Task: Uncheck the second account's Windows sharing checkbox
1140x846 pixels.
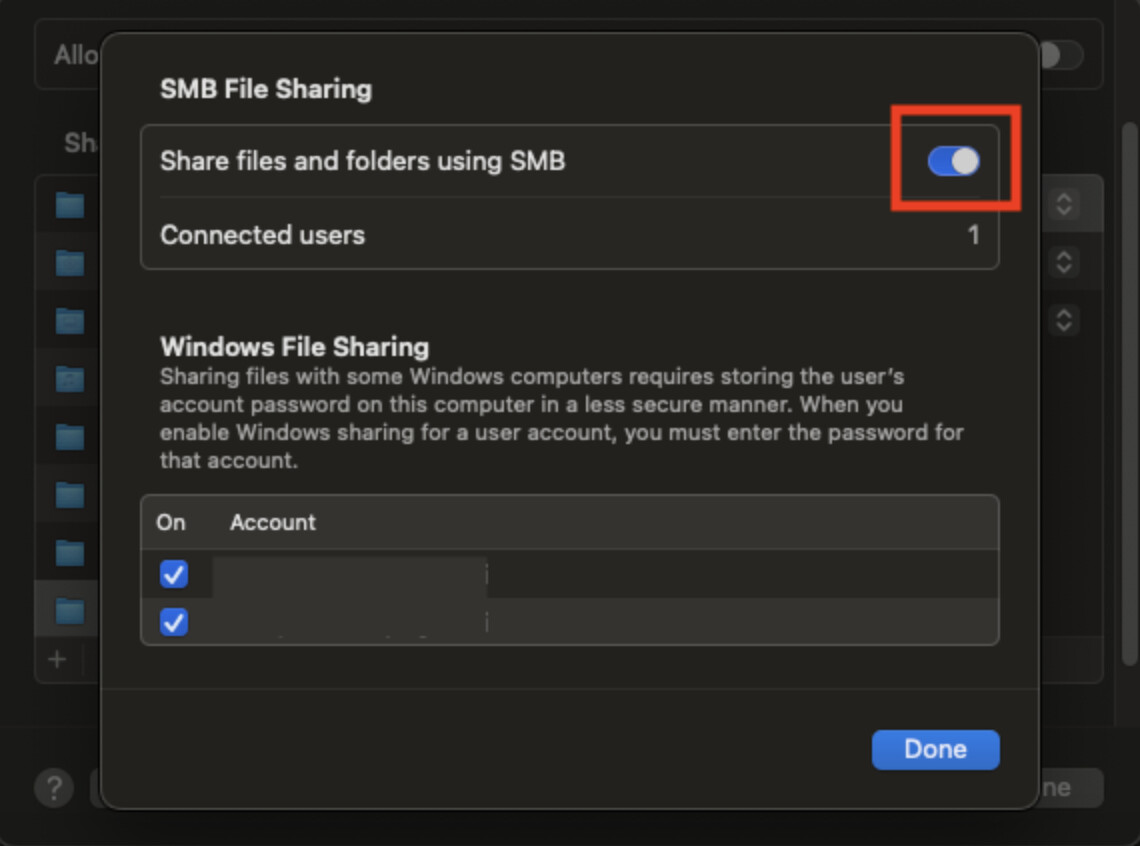Action: tap(174, 622)
